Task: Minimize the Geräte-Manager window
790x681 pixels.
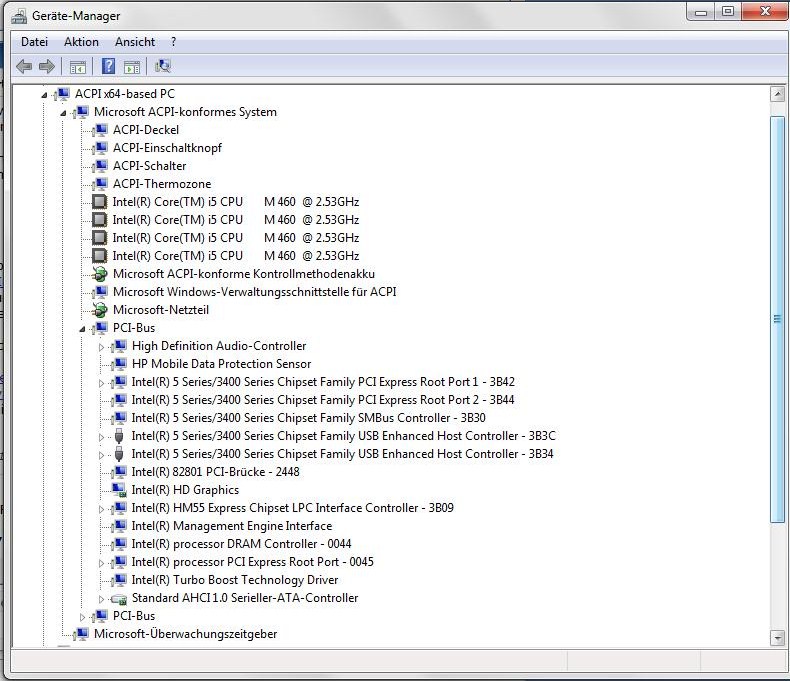Action: coord(700,12)
